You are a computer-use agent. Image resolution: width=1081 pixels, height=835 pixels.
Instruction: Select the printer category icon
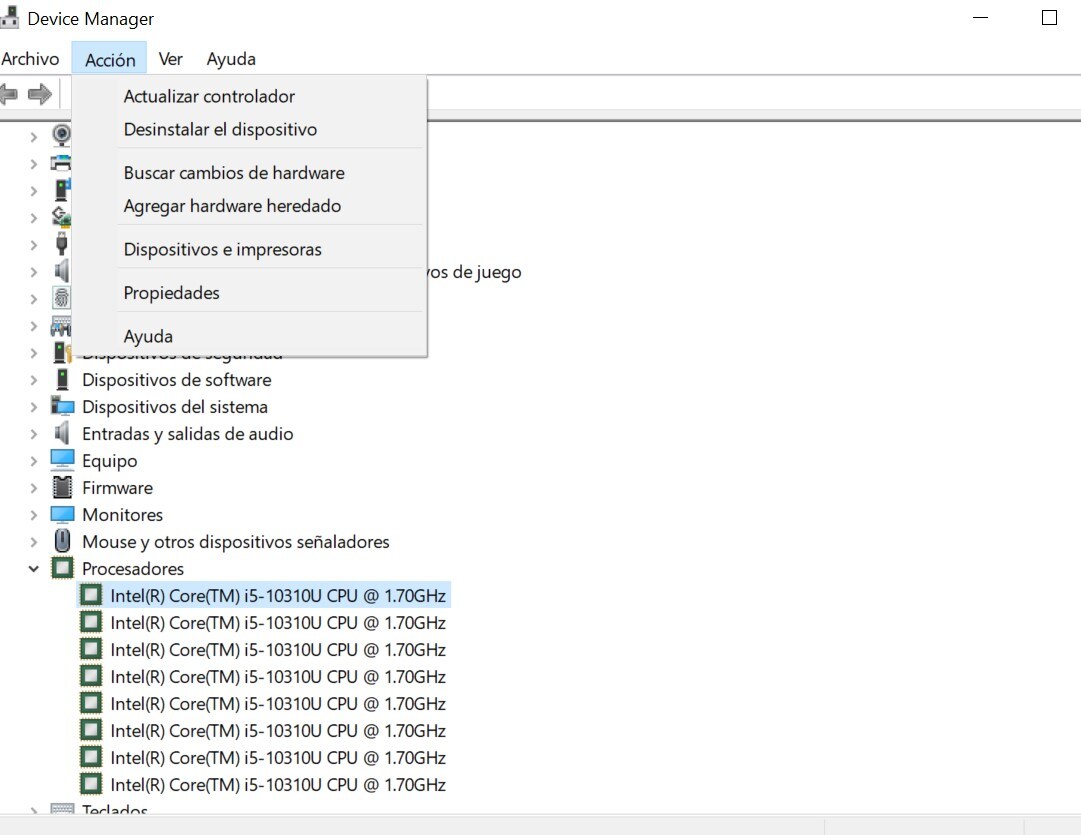coord(61,163)
